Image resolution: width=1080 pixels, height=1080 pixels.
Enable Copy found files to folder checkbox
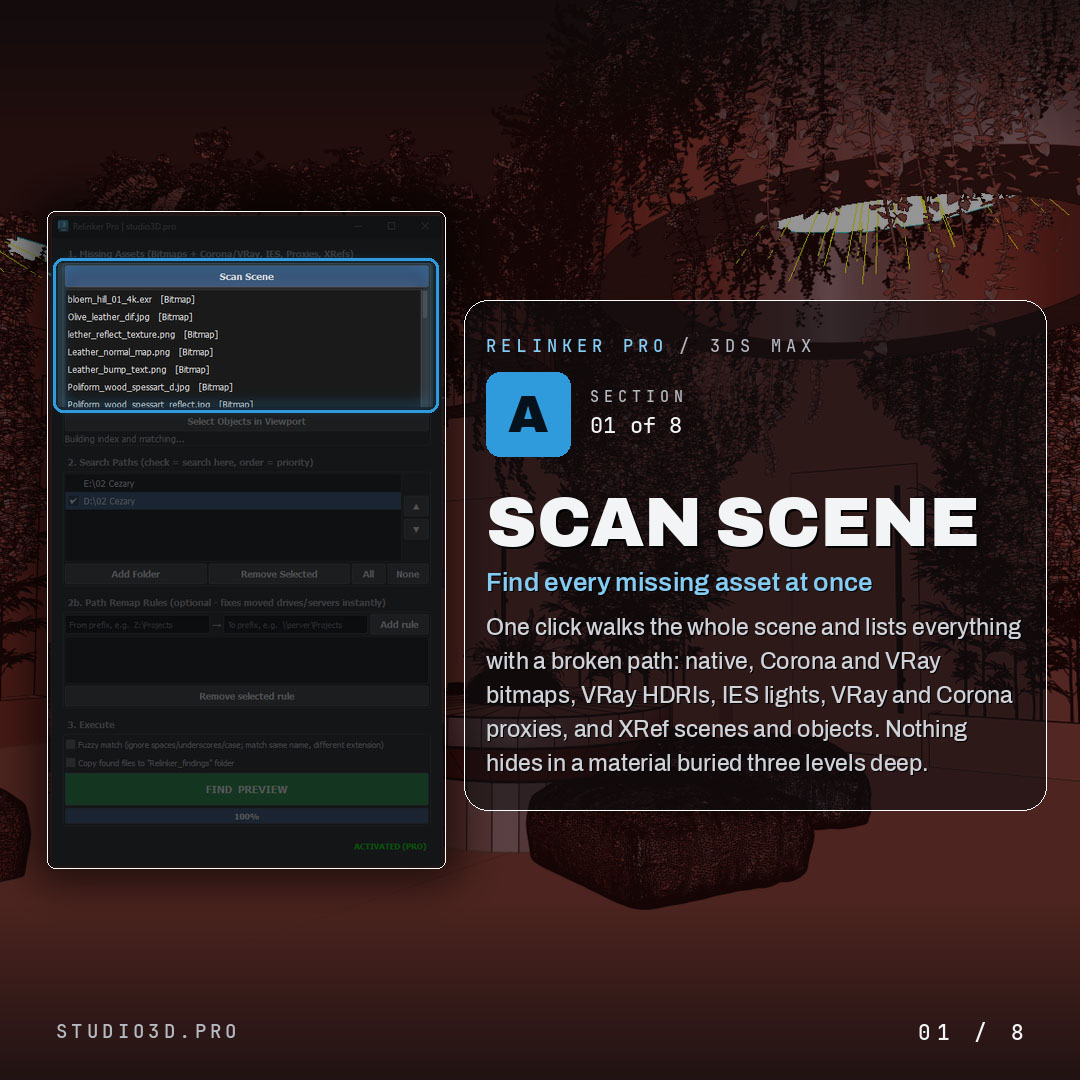[70, 762]
